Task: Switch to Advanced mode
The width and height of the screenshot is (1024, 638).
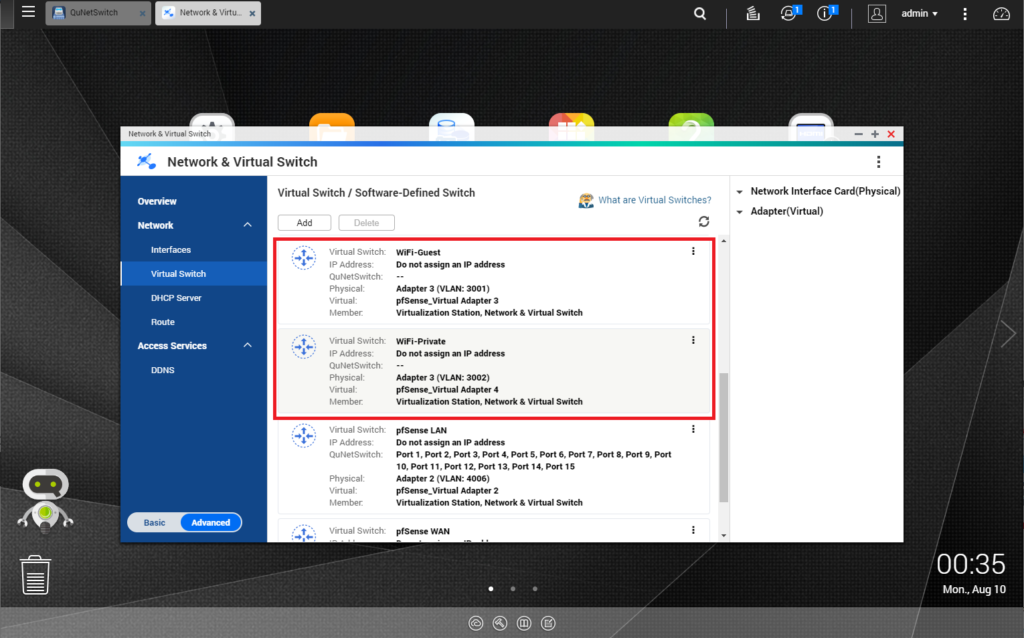Action: click(210, 522)
